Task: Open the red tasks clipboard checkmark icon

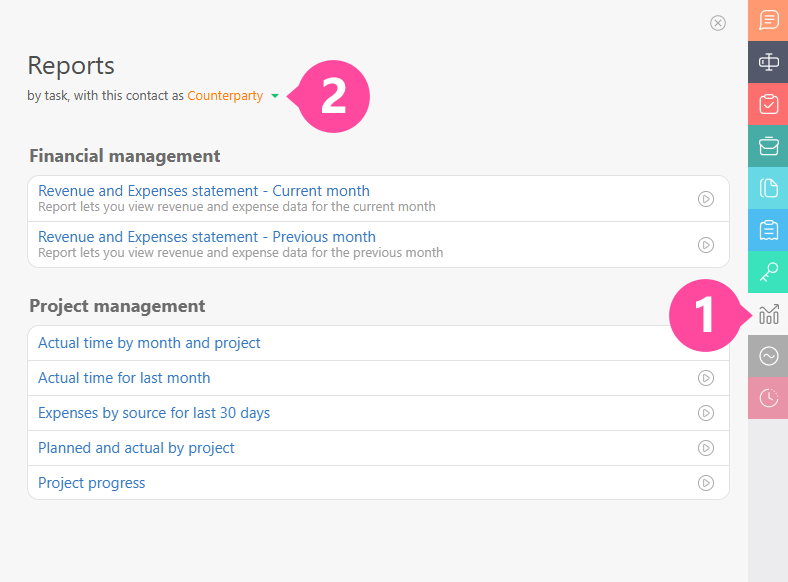Action: 768,104
